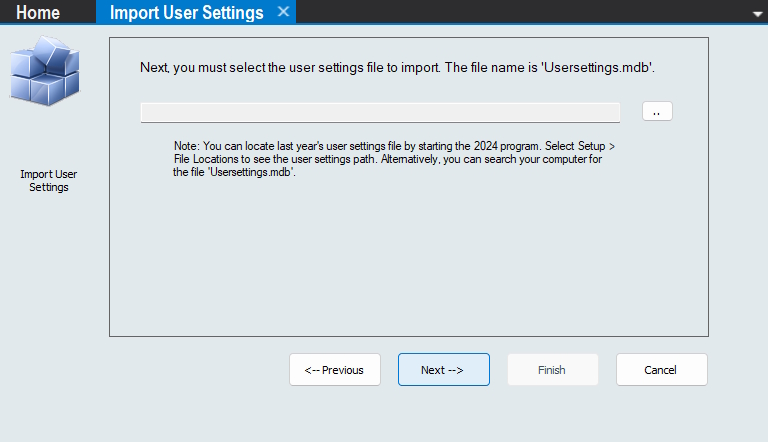Proceed with the Next button

pos(443,370)
